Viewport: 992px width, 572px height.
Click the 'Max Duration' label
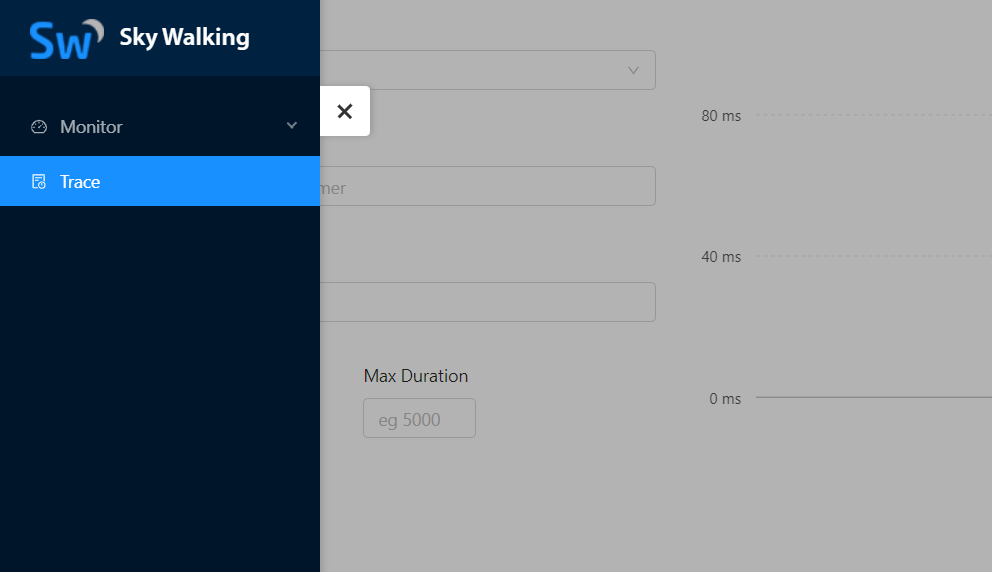coord(416,376)
